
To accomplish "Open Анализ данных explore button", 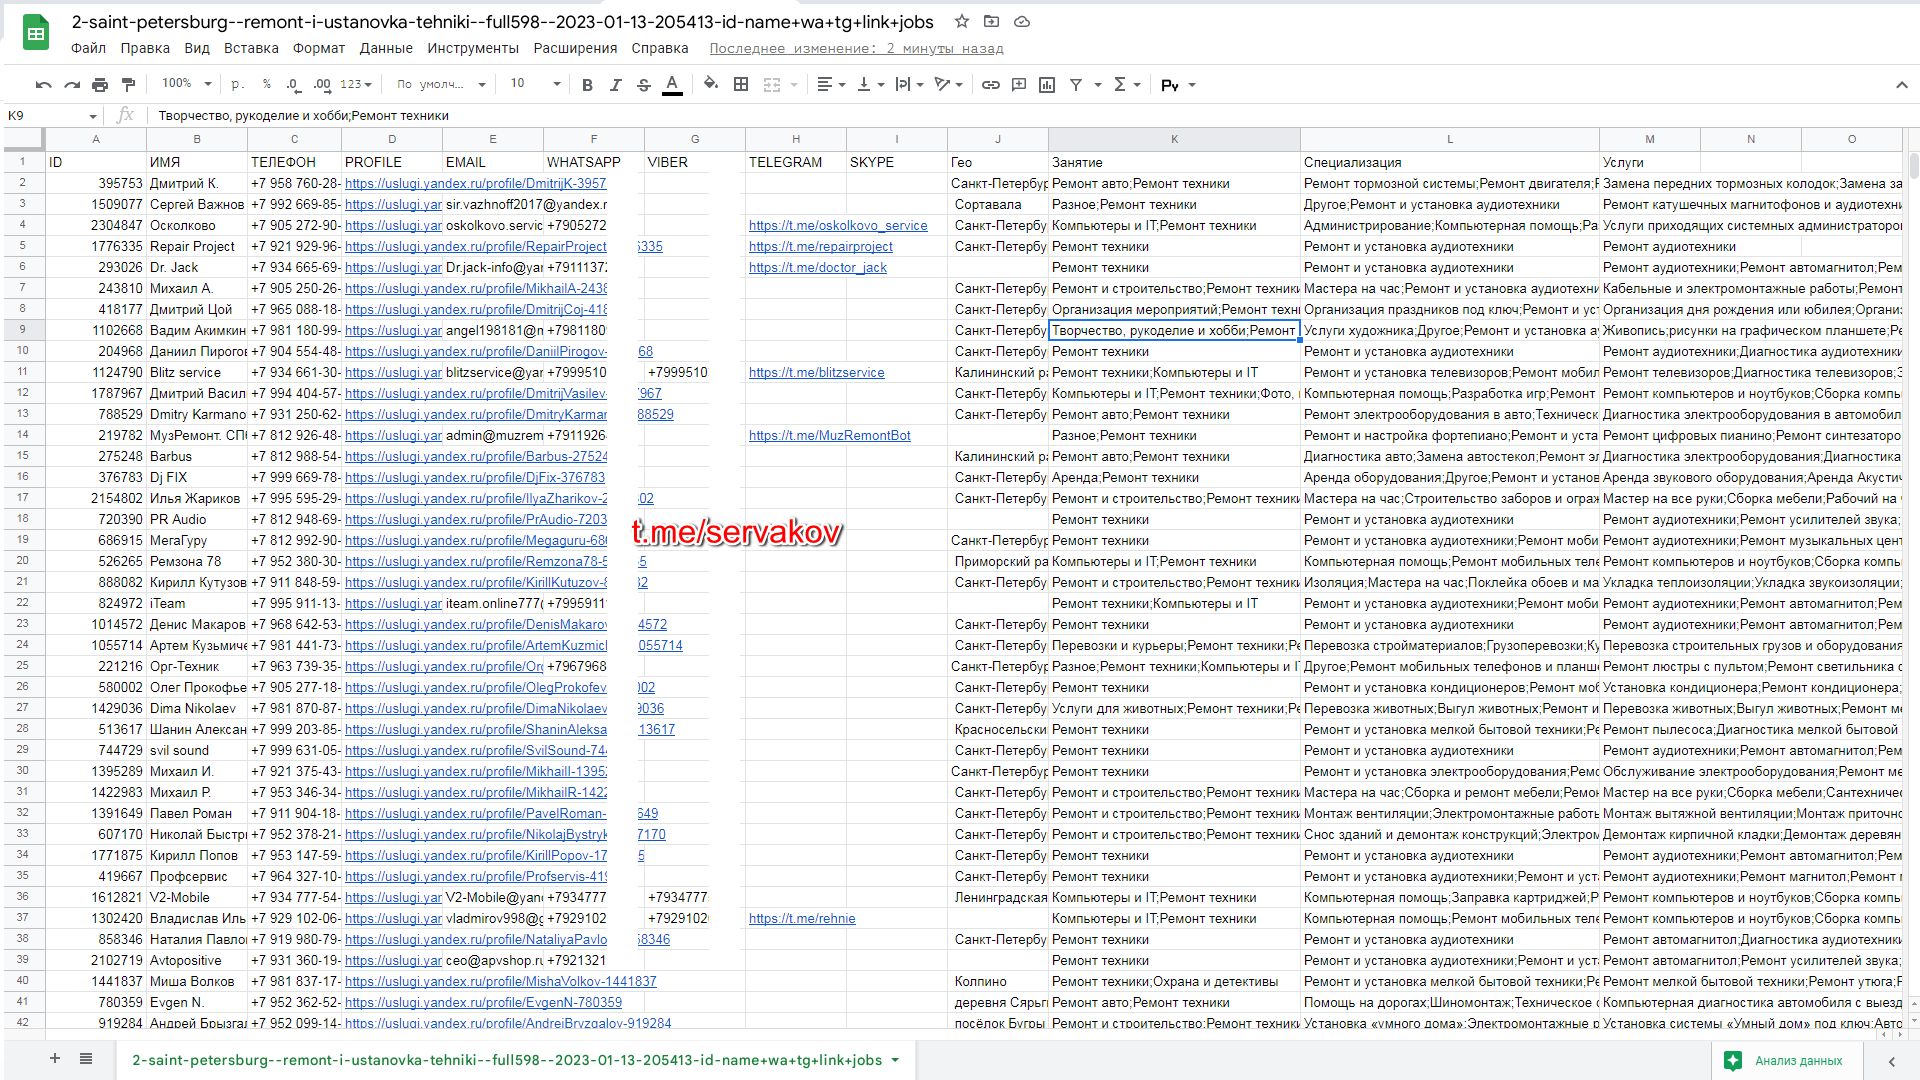I will click(1786, 1061).
